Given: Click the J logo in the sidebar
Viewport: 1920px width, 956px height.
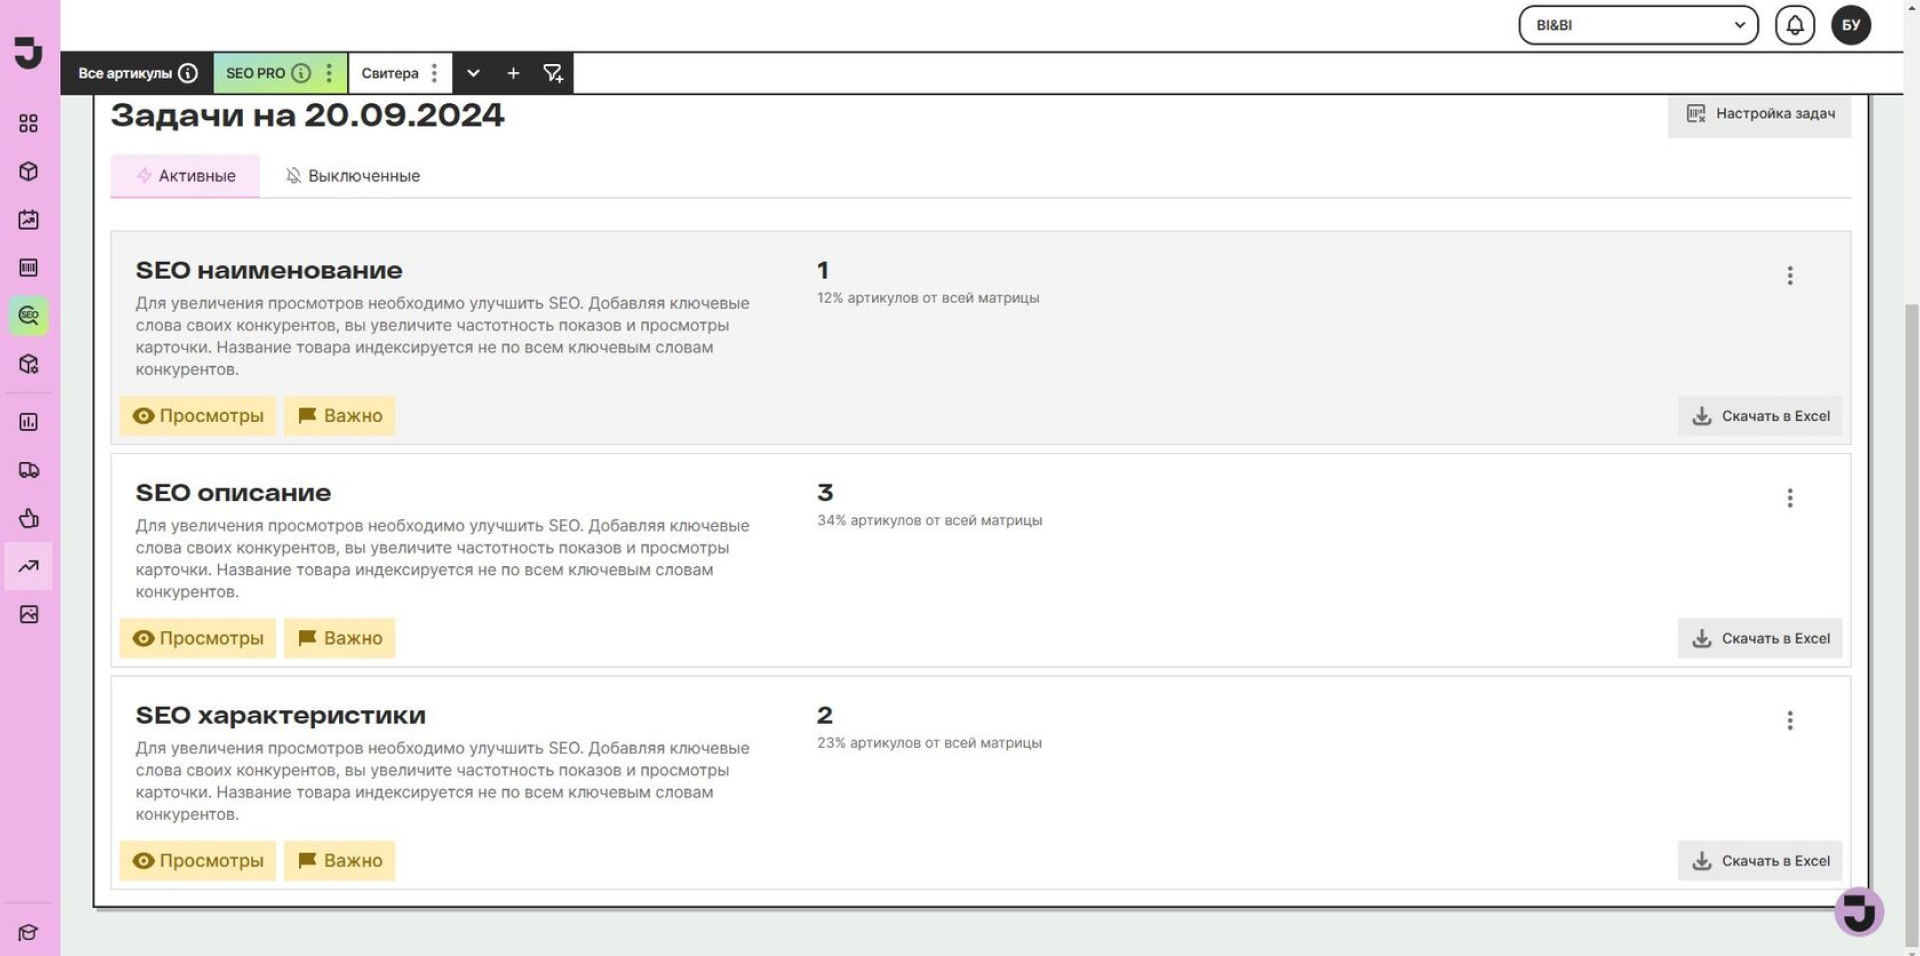Looking at the screenshot, I should tap(29, 52).
